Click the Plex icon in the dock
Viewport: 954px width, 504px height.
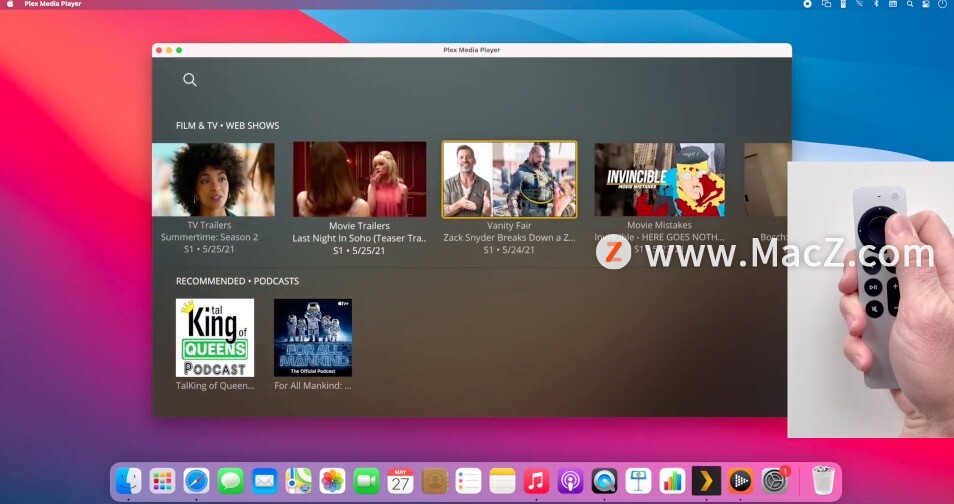(706, 481)
